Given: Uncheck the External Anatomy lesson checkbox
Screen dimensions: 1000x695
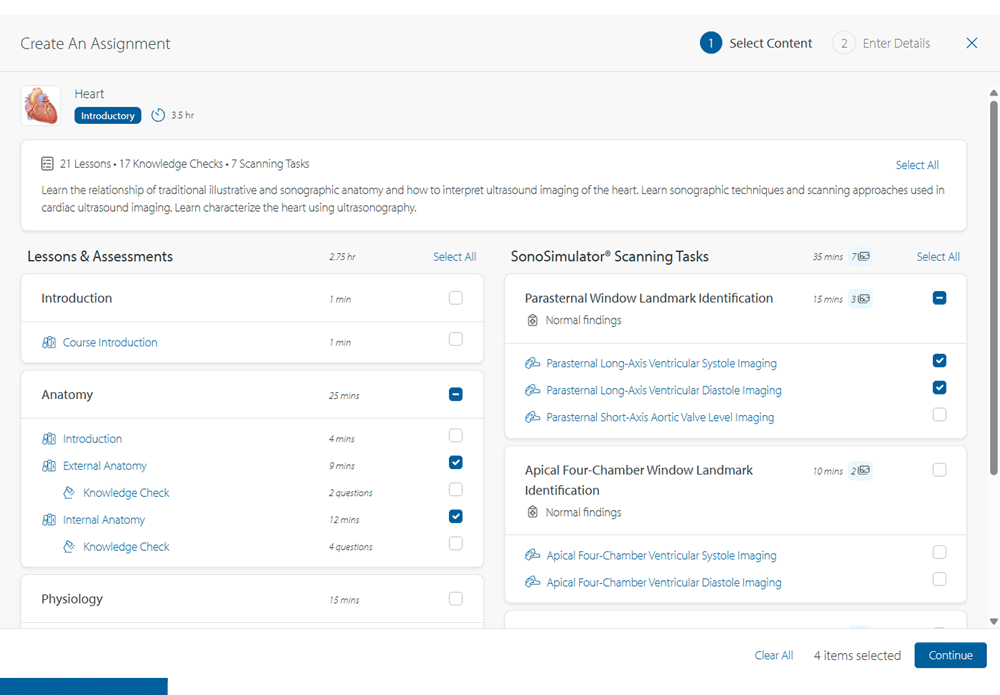Looking at the screenshot, I should [x=455, y=462].
